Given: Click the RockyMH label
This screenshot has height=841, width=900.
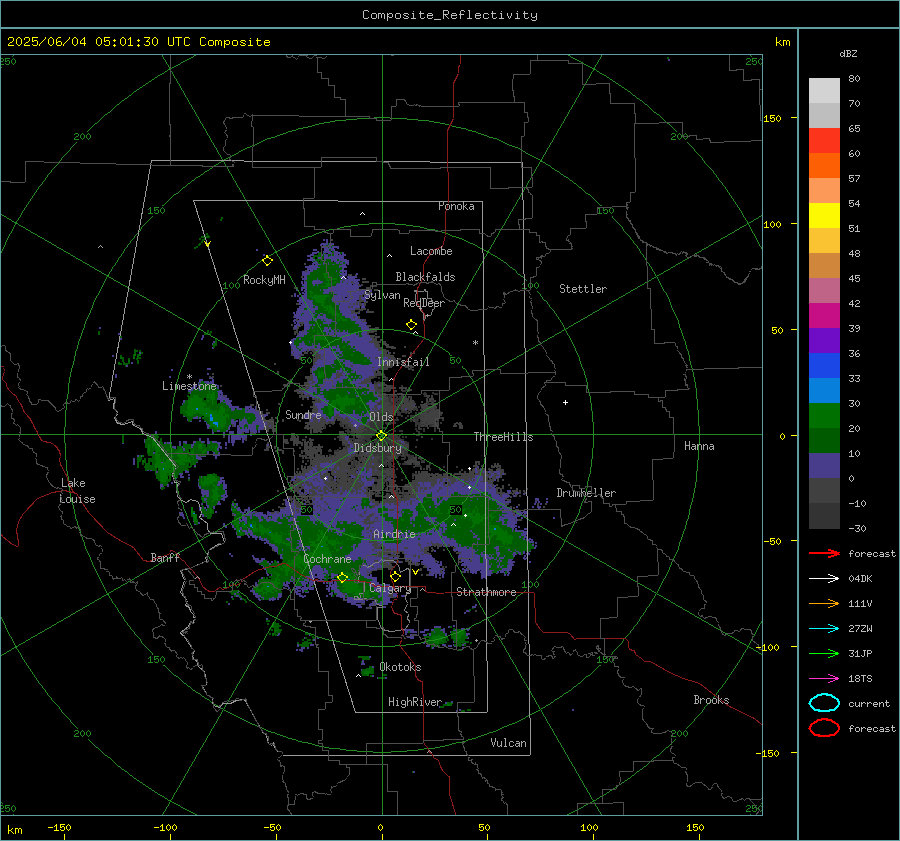Looking at the screenshot, I should pyautogui.click(x=264, y=280).
